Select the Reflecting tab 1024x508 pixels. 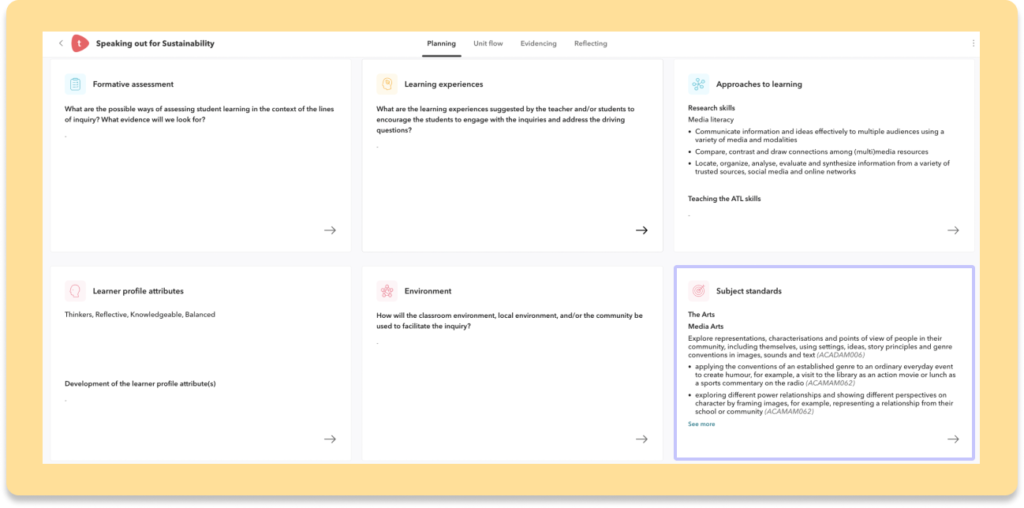tap(590, 44)
